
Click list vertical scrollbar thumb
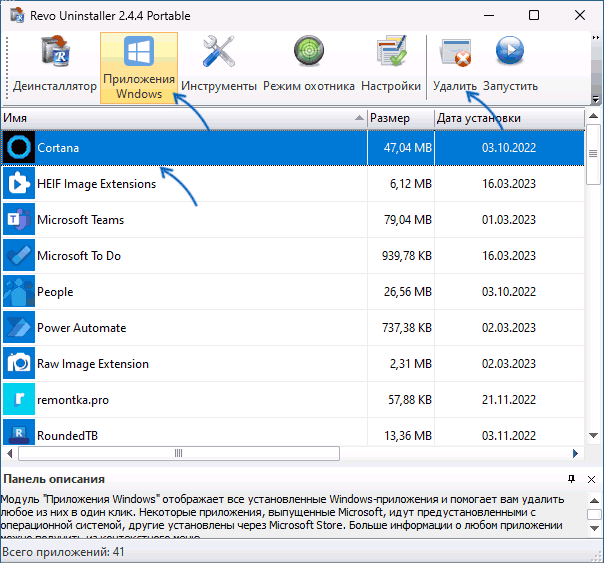[593, 154]
